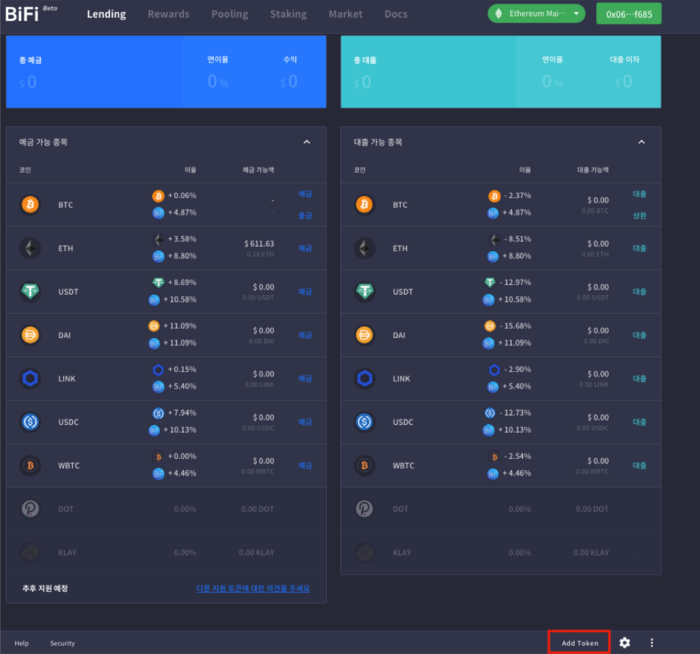The image size is (700, 654).
Task: Click the DAI coin icon in deposit list
Action: pyautogui.click(x=29, y=335)
